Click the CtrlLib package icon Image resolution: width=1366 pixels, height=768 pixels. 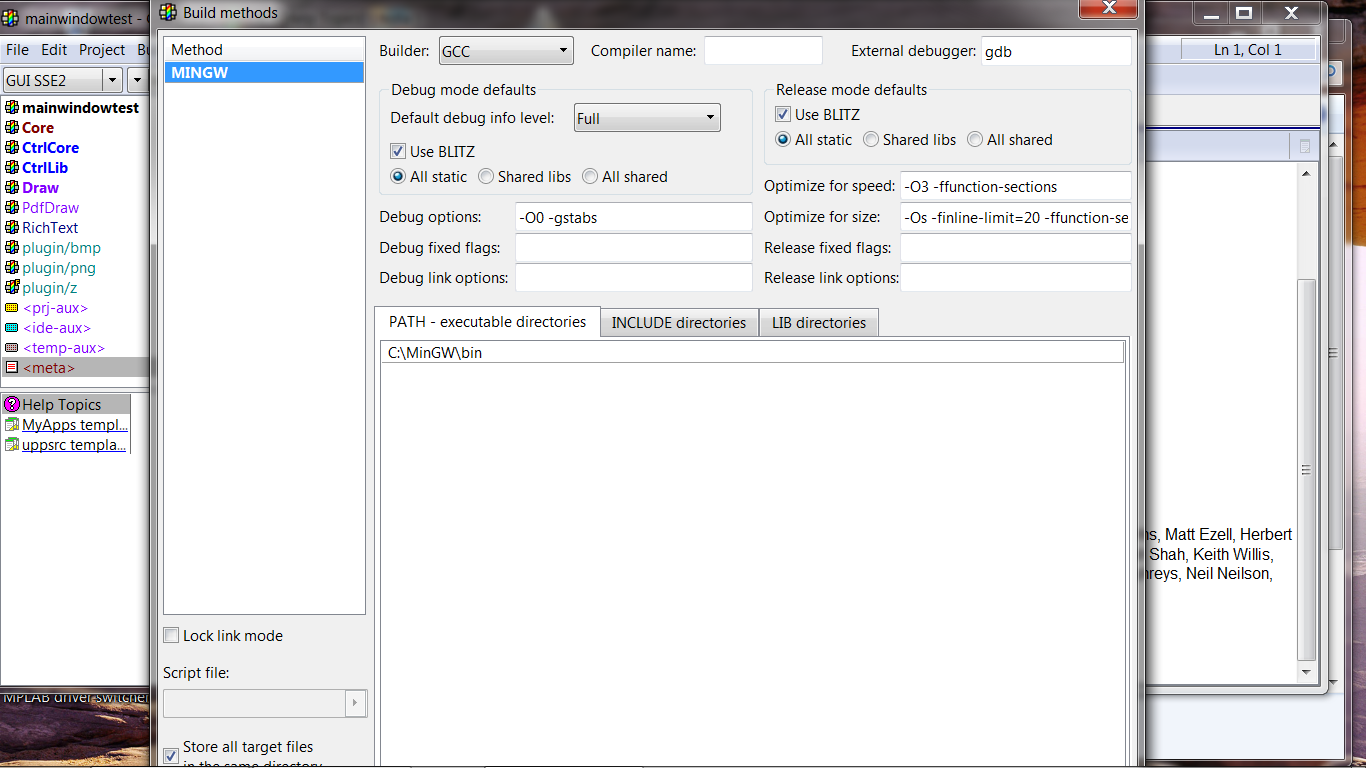point(12,168)
